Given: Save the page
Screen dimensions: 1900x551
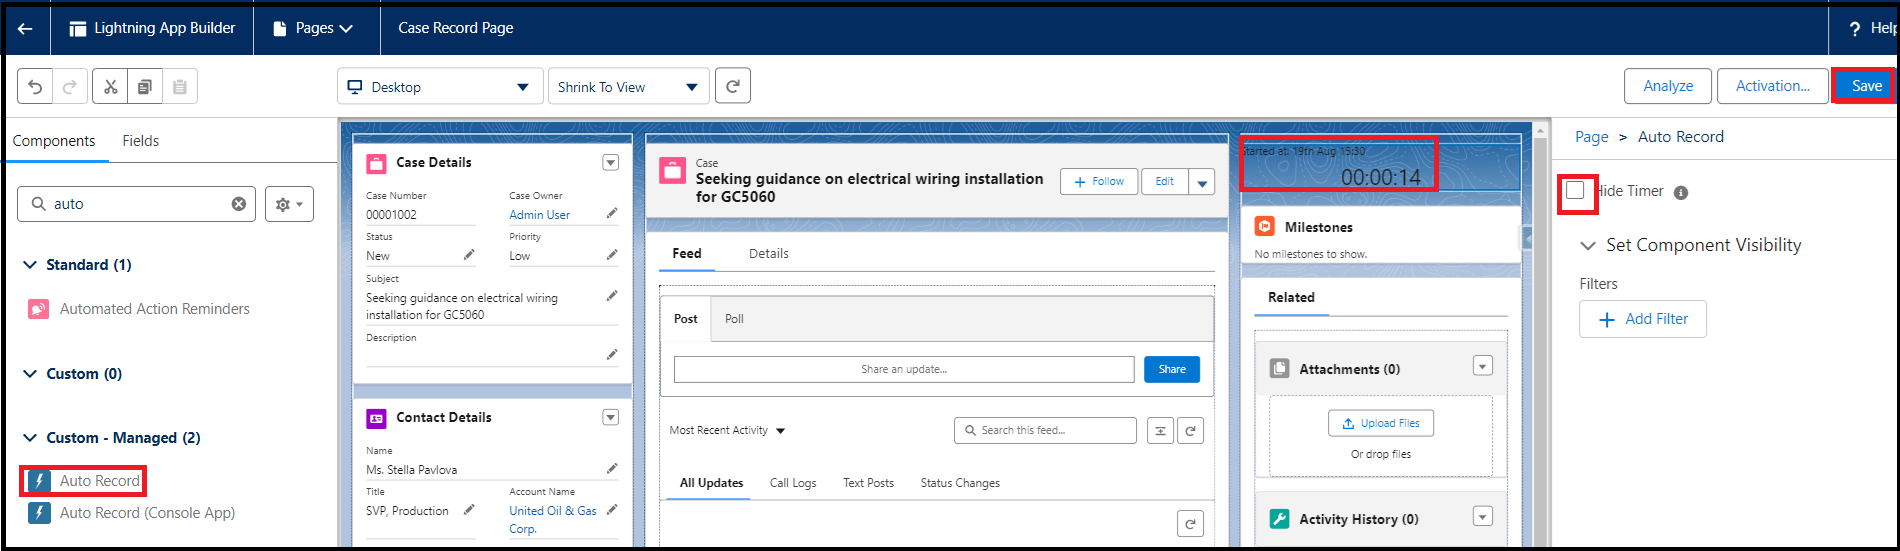Looking at the screenshot, I should click(x=1866, y=86).
